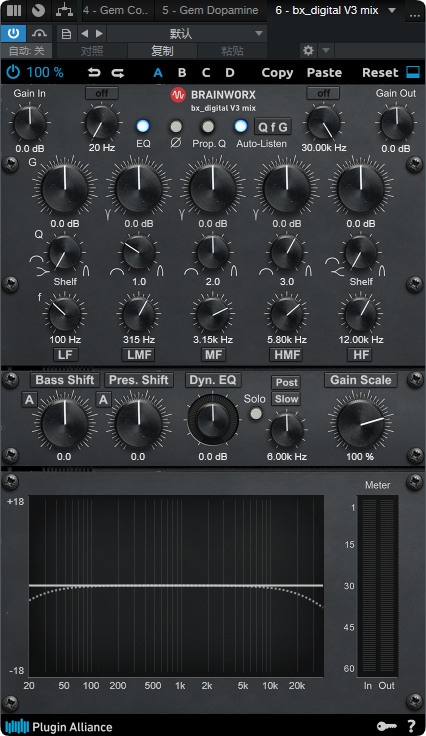426x736 pixels.
Task: Click the 复制 copy button
Action: click(x=162, y=51)
